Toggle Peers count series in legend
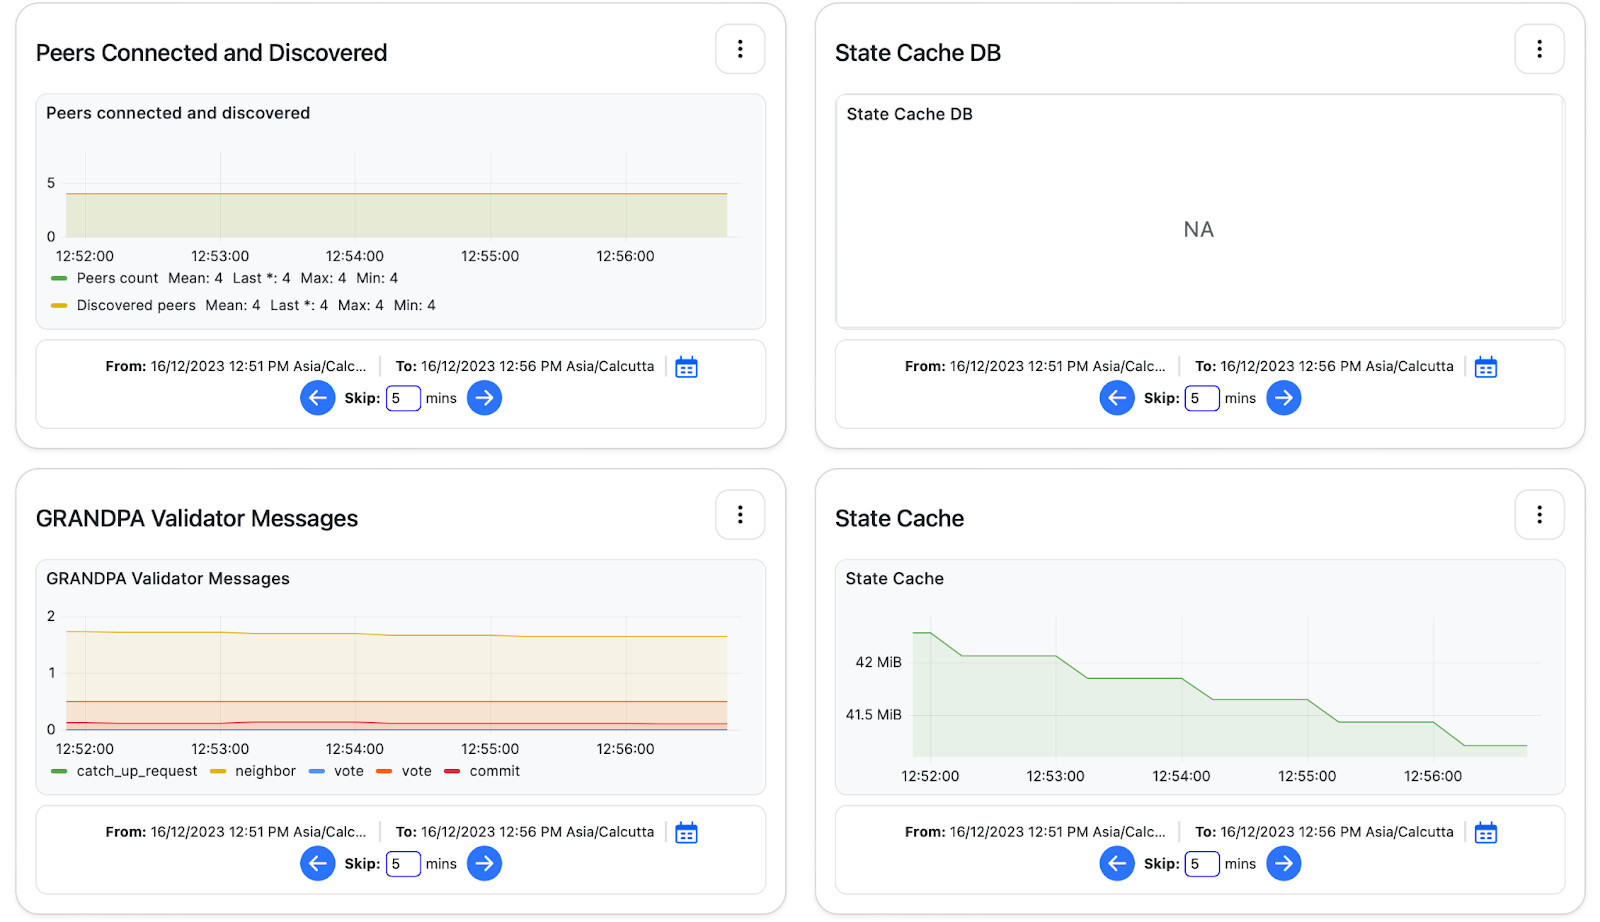The image size is (1600, 922). click(x=117, y=279)
